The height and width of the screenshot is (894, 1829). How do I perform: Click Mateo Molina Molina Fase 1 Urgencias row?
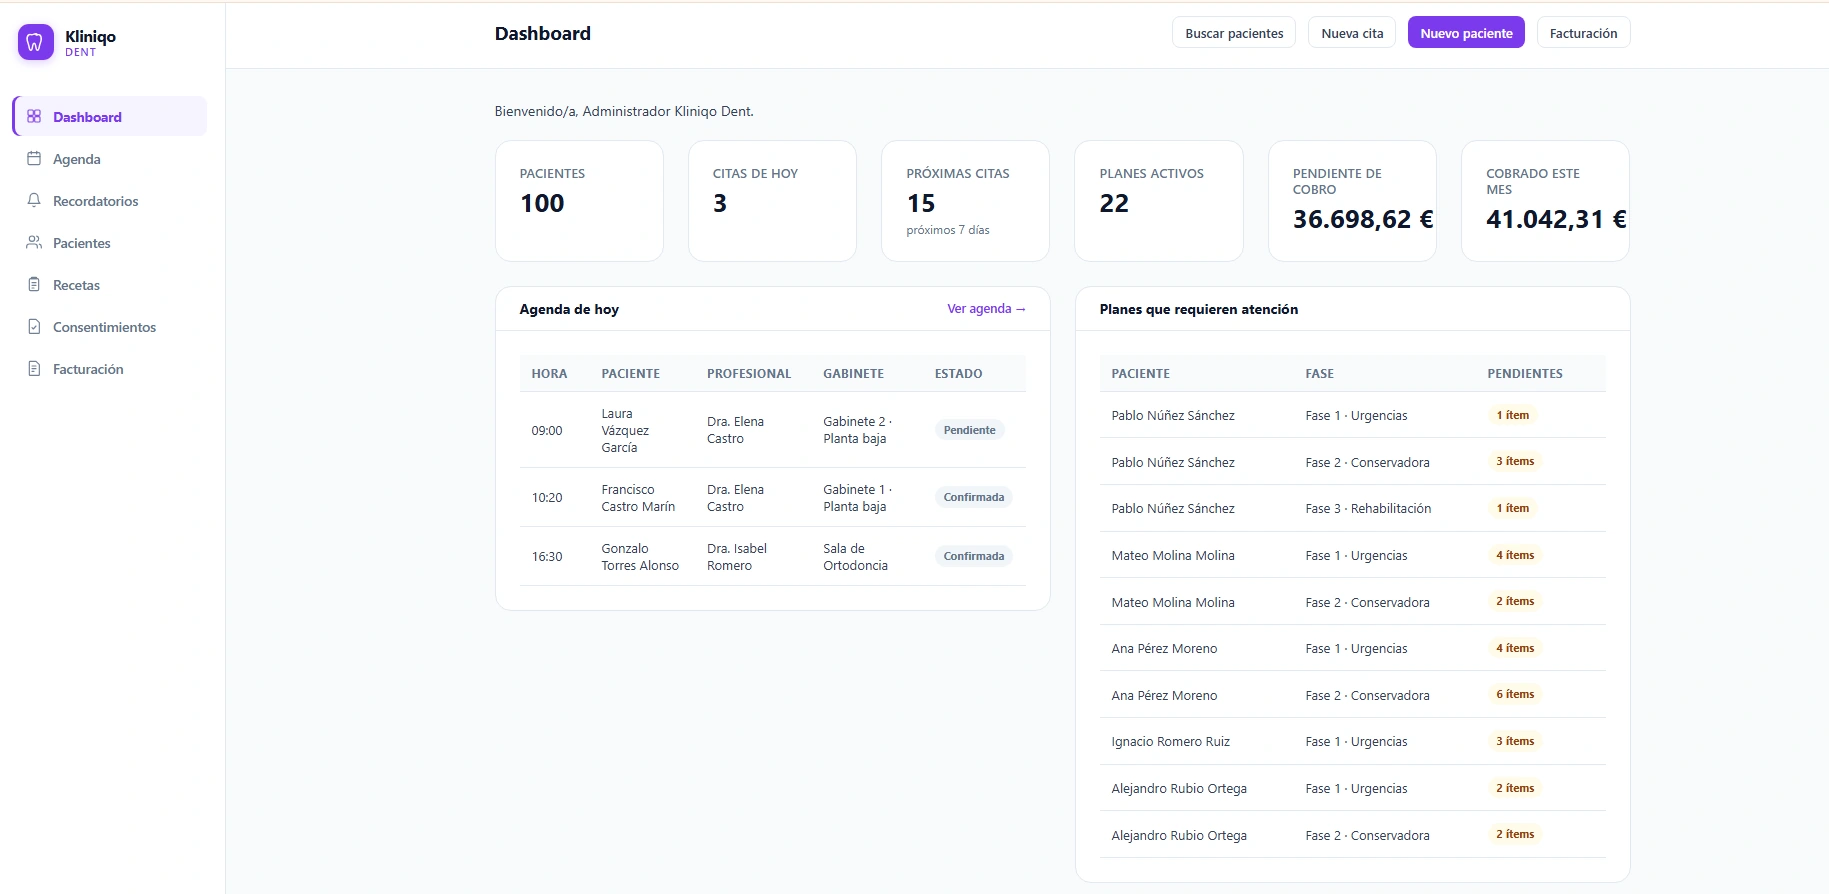pyautogui.click(x=1353, y=555)
